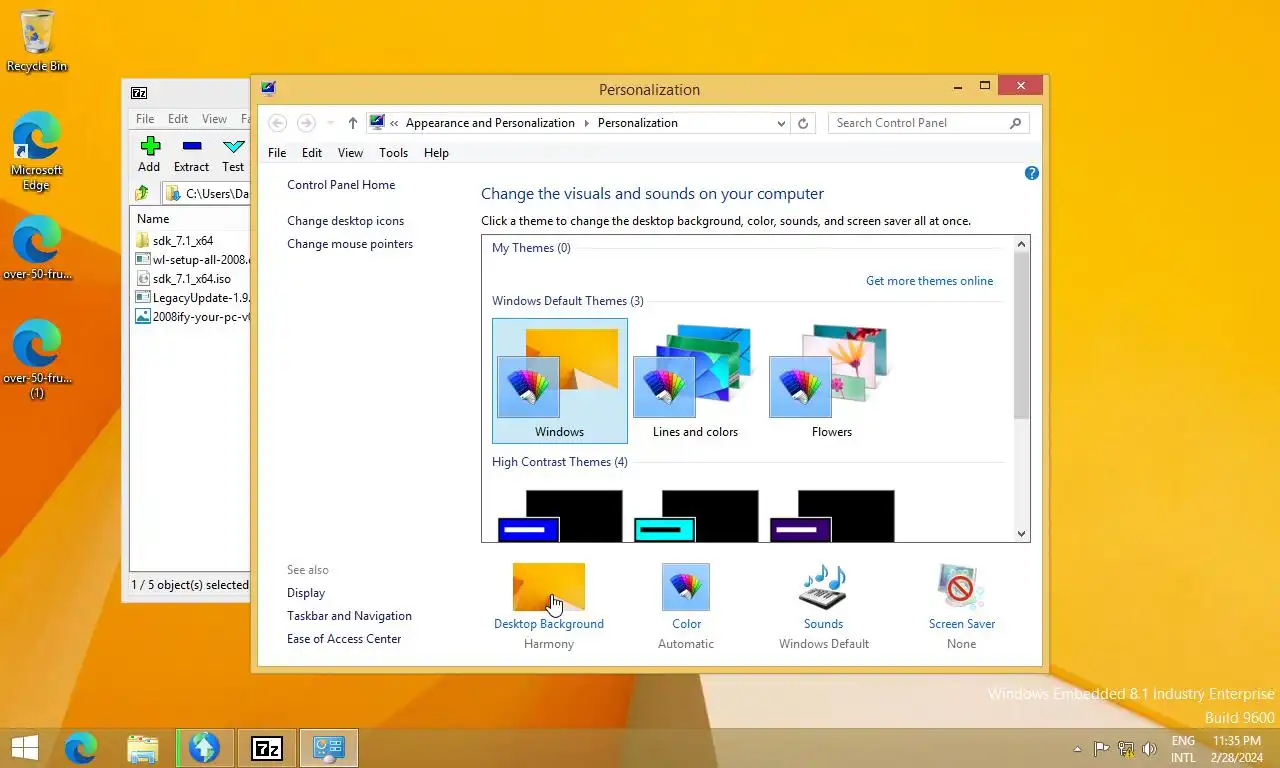Click Change mouse pointers link
Image resolution: width=1280 pixels, height=768 pixels.
click(350, 244)
